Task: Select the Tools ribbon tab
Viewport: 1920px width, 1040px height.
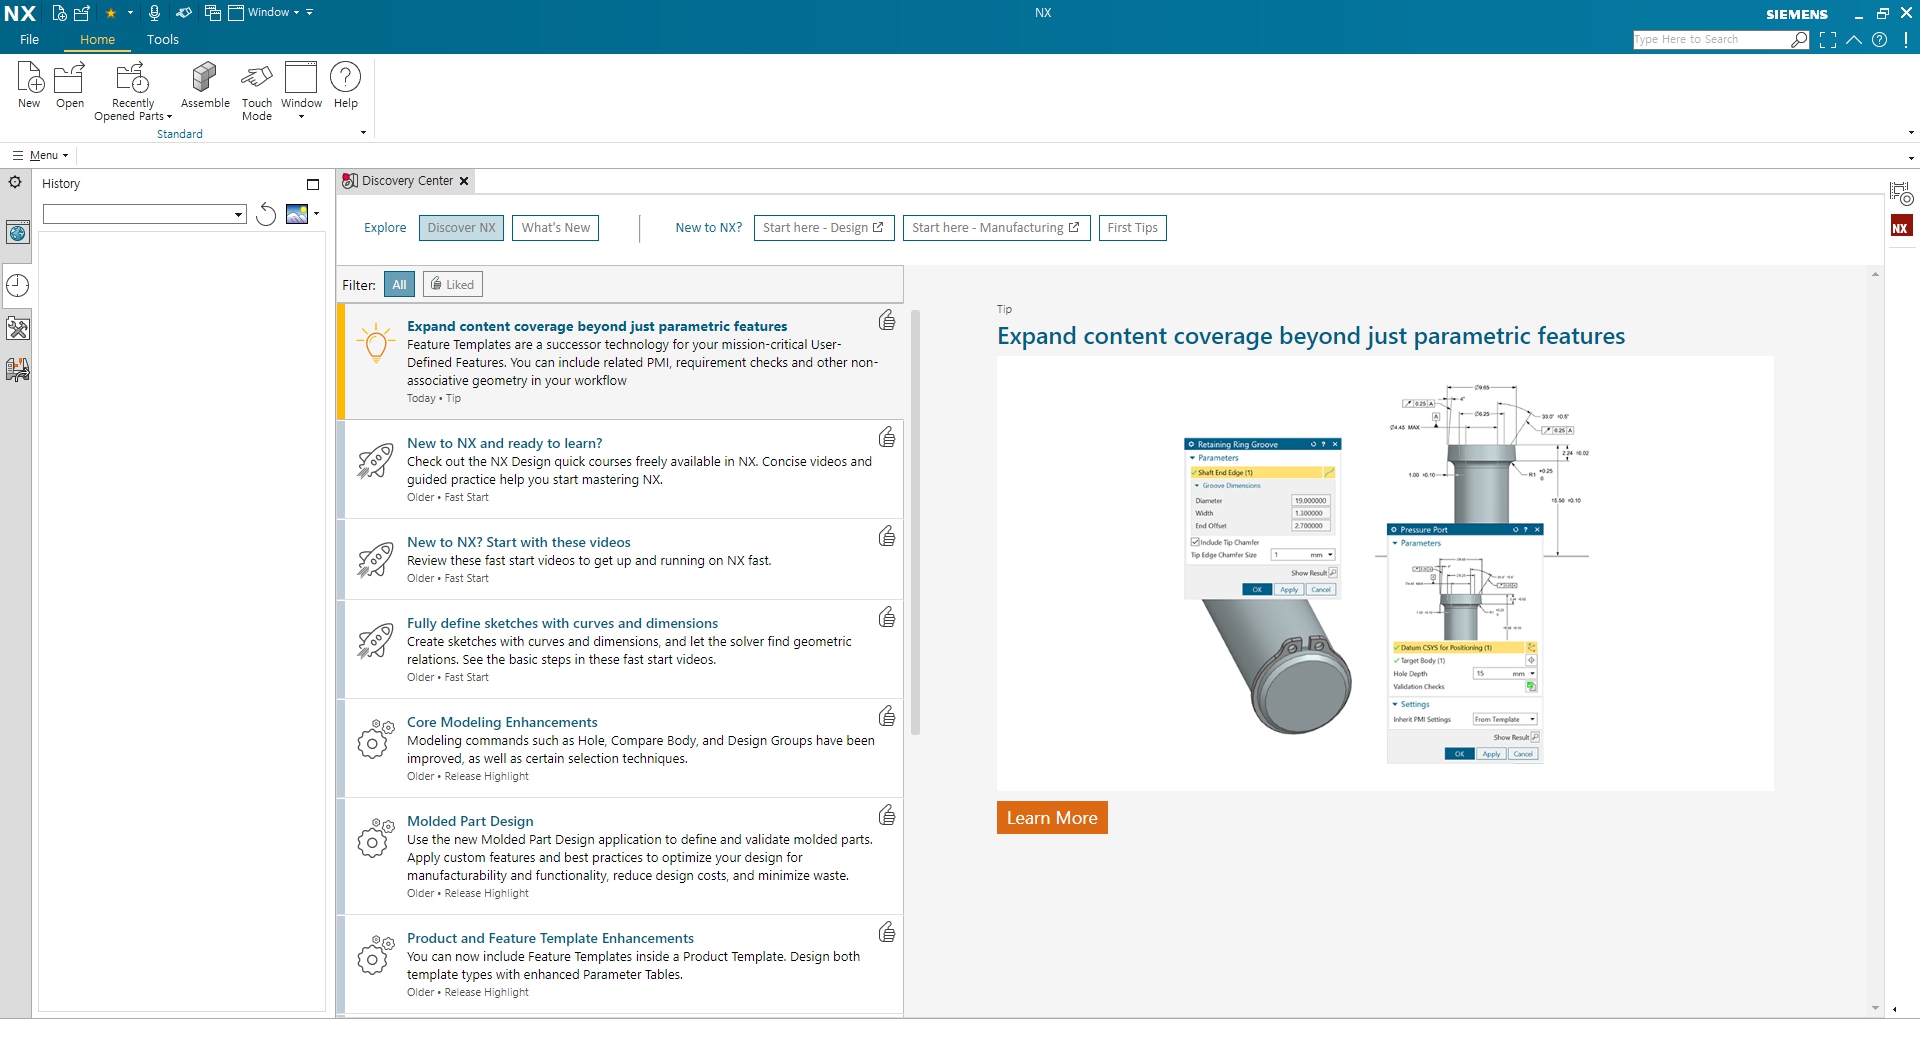Action: click(163, 40)
